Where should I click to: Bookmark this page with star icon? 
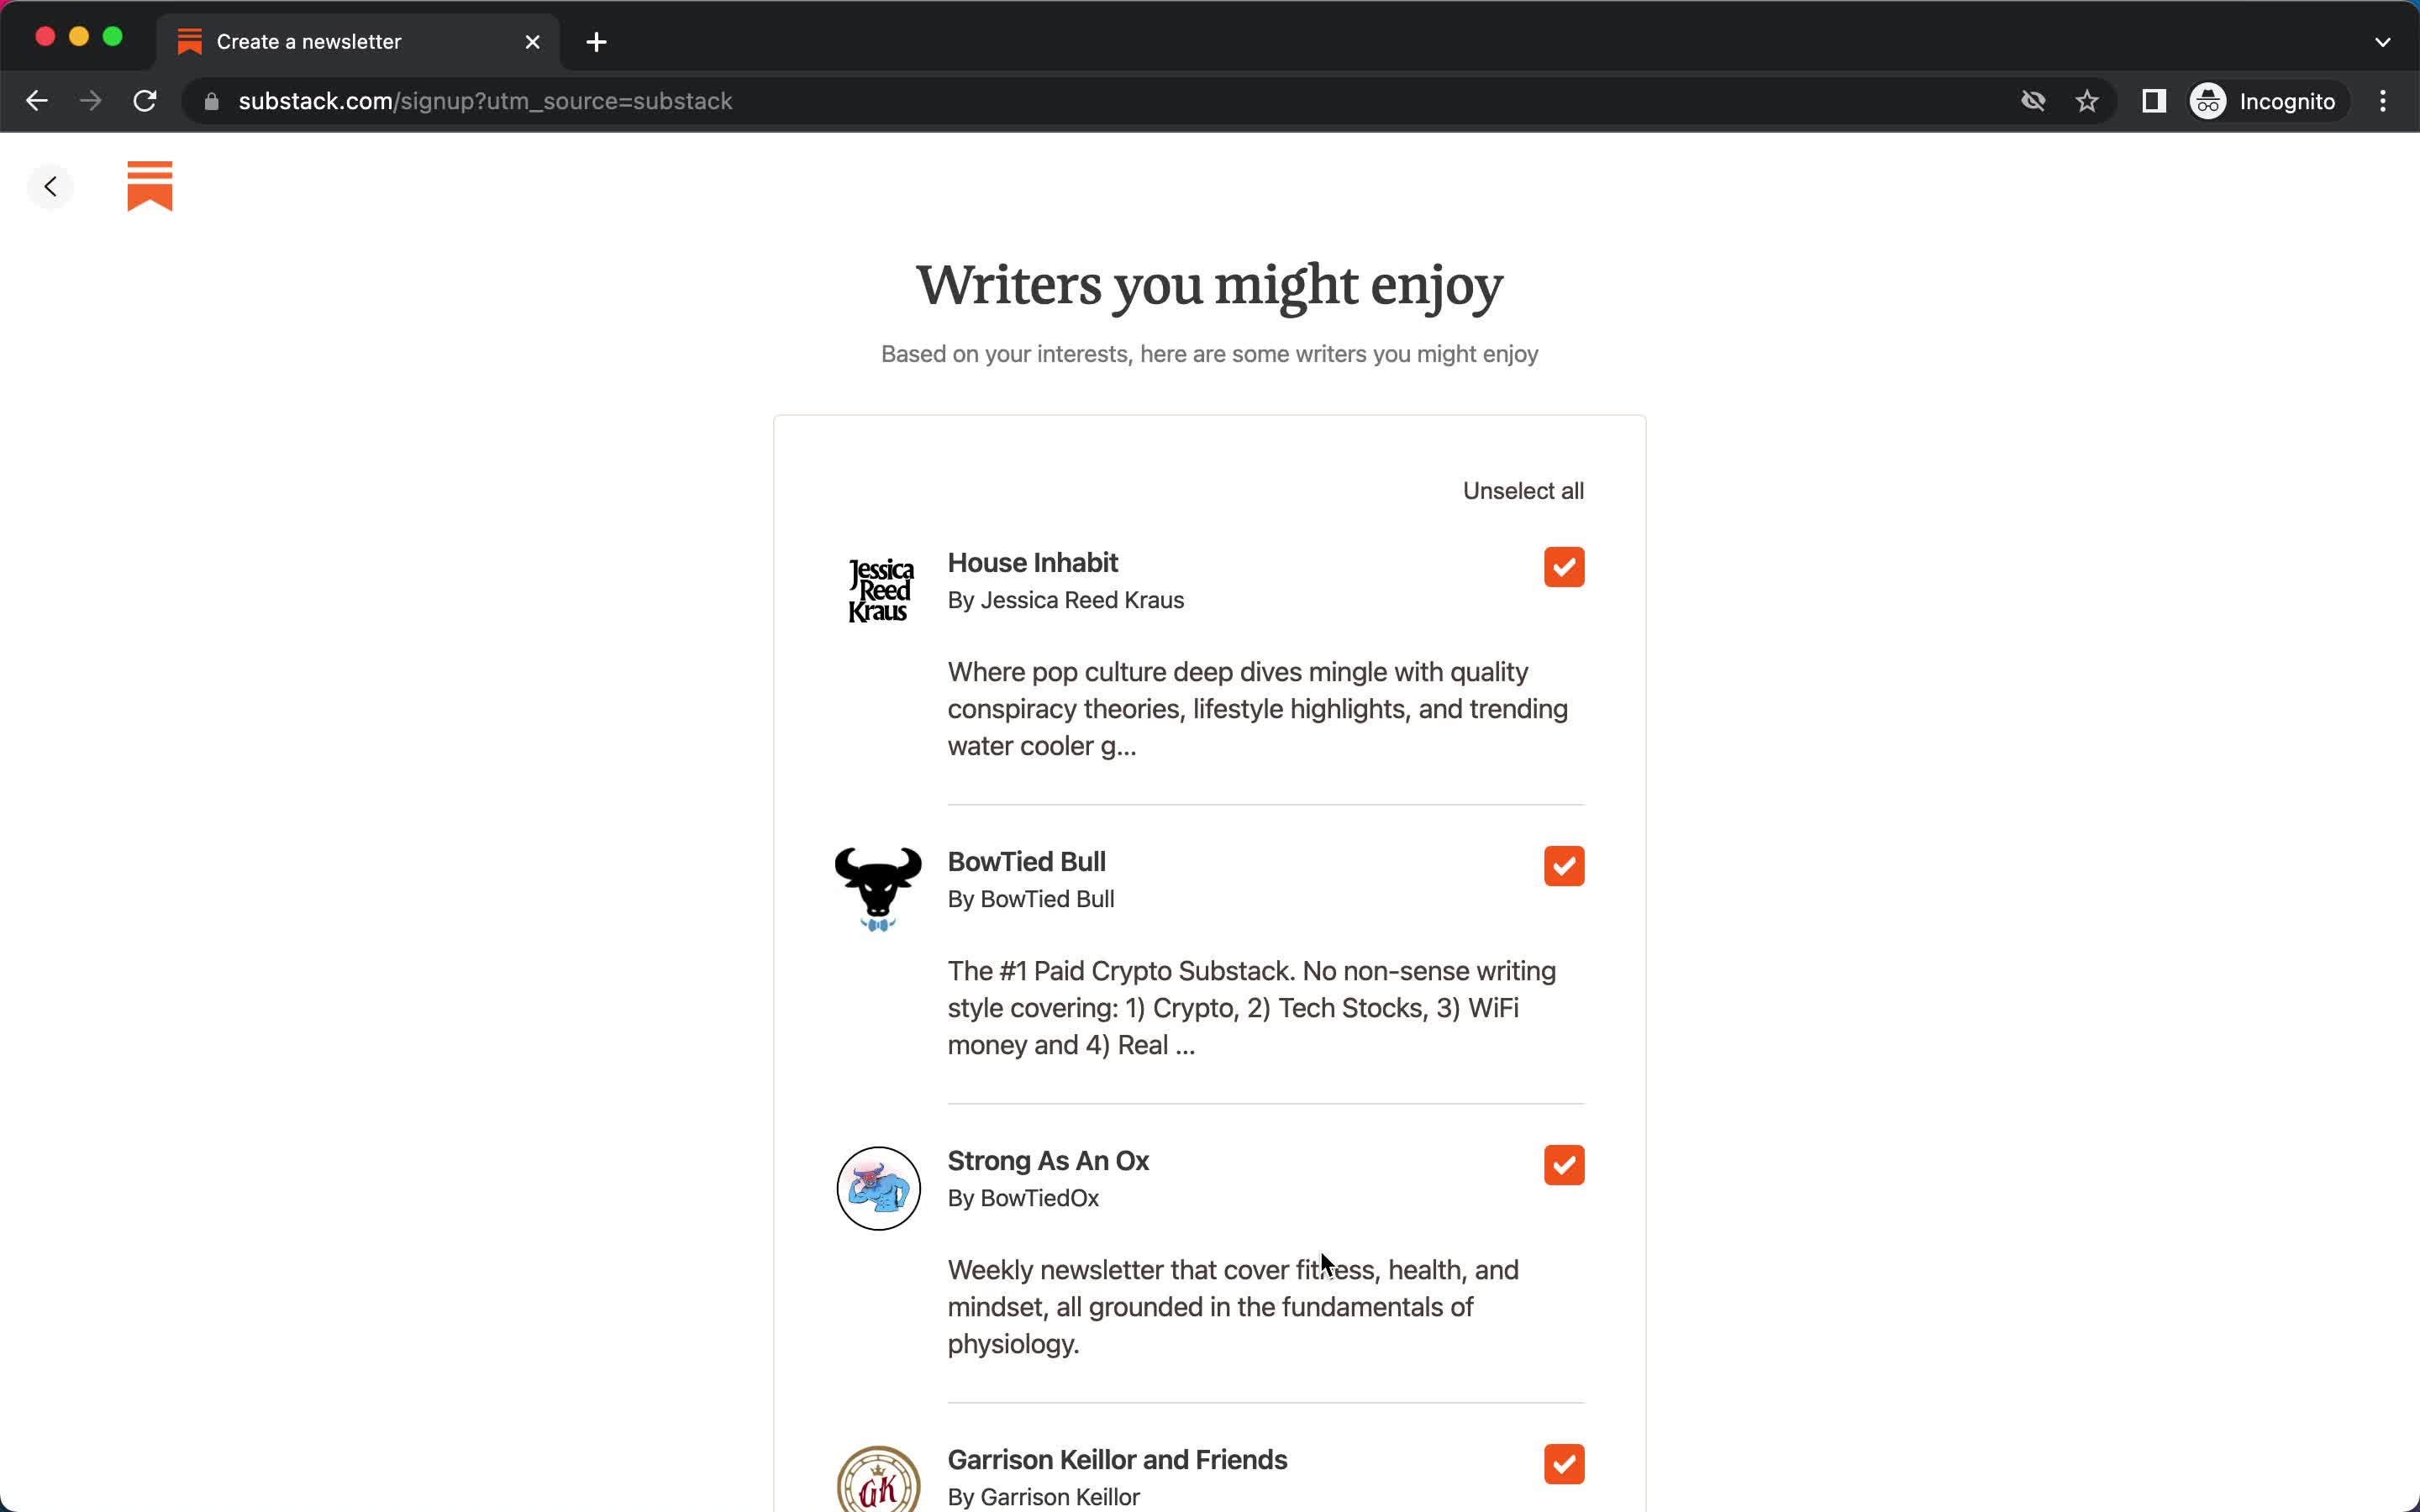[2087, 101]
